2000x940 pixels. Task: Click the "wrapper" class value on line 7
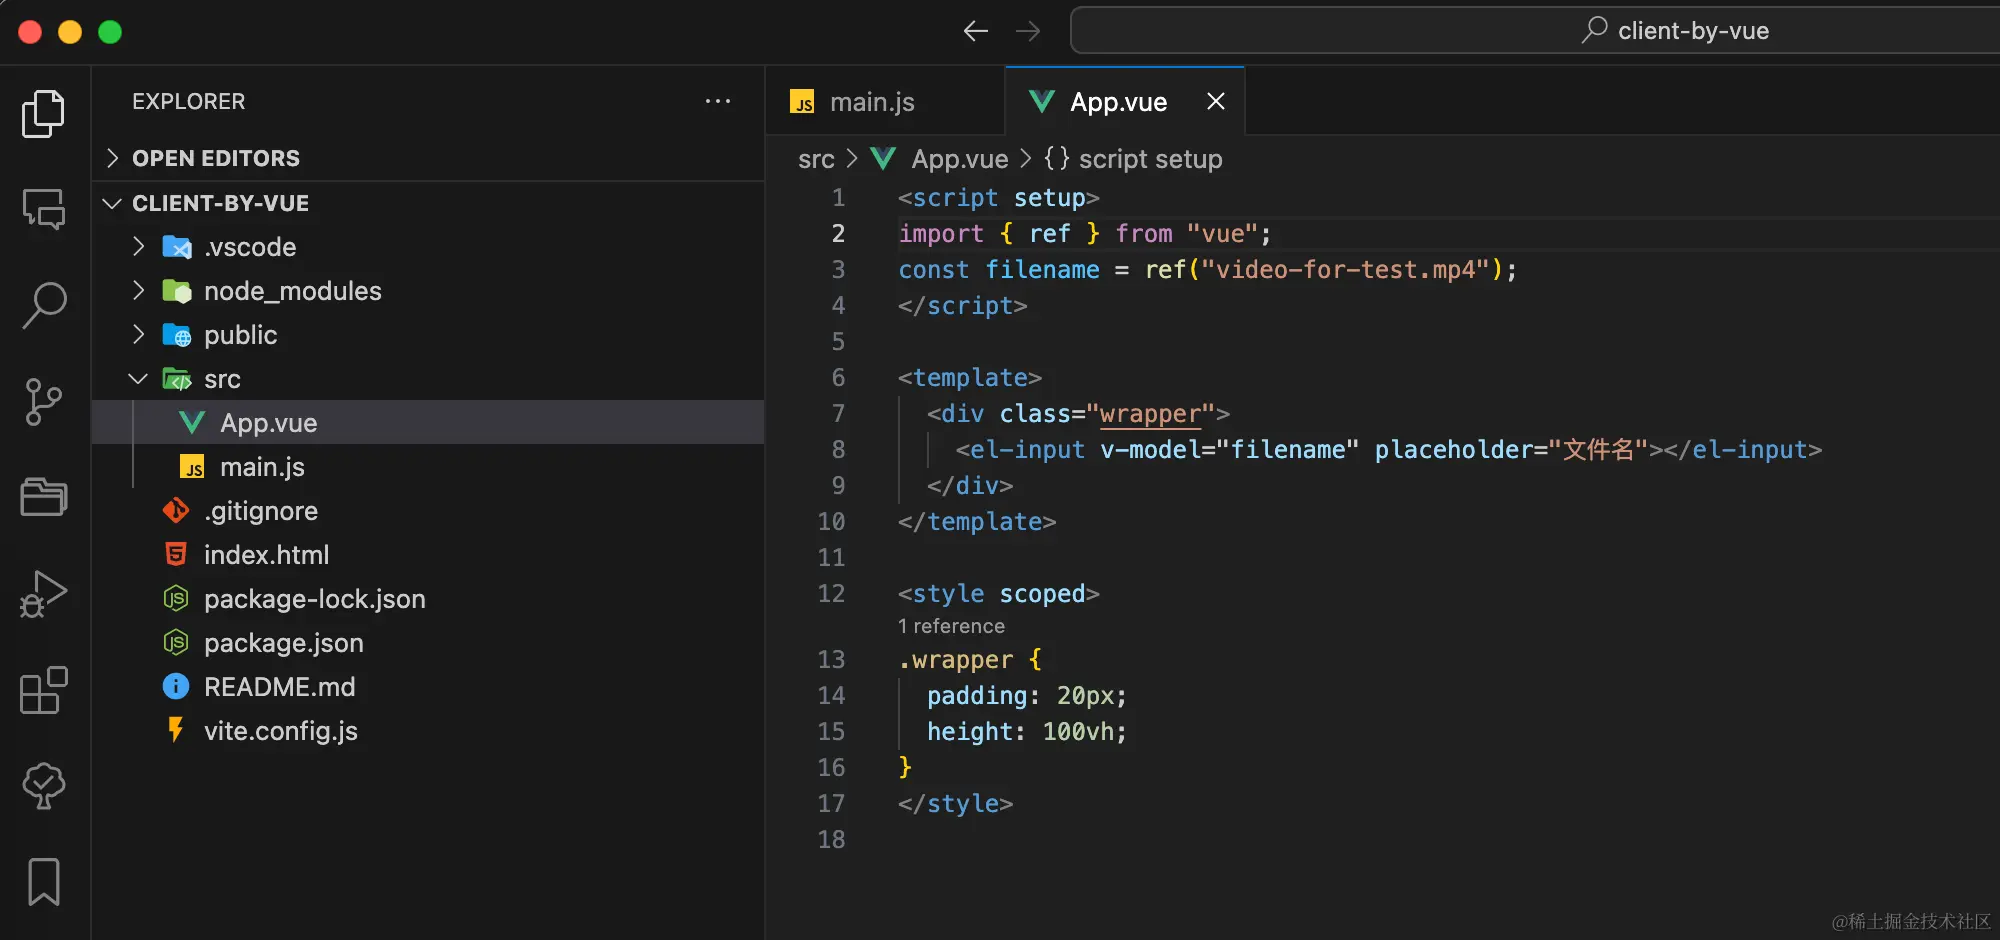click(x=1150, y=414)
